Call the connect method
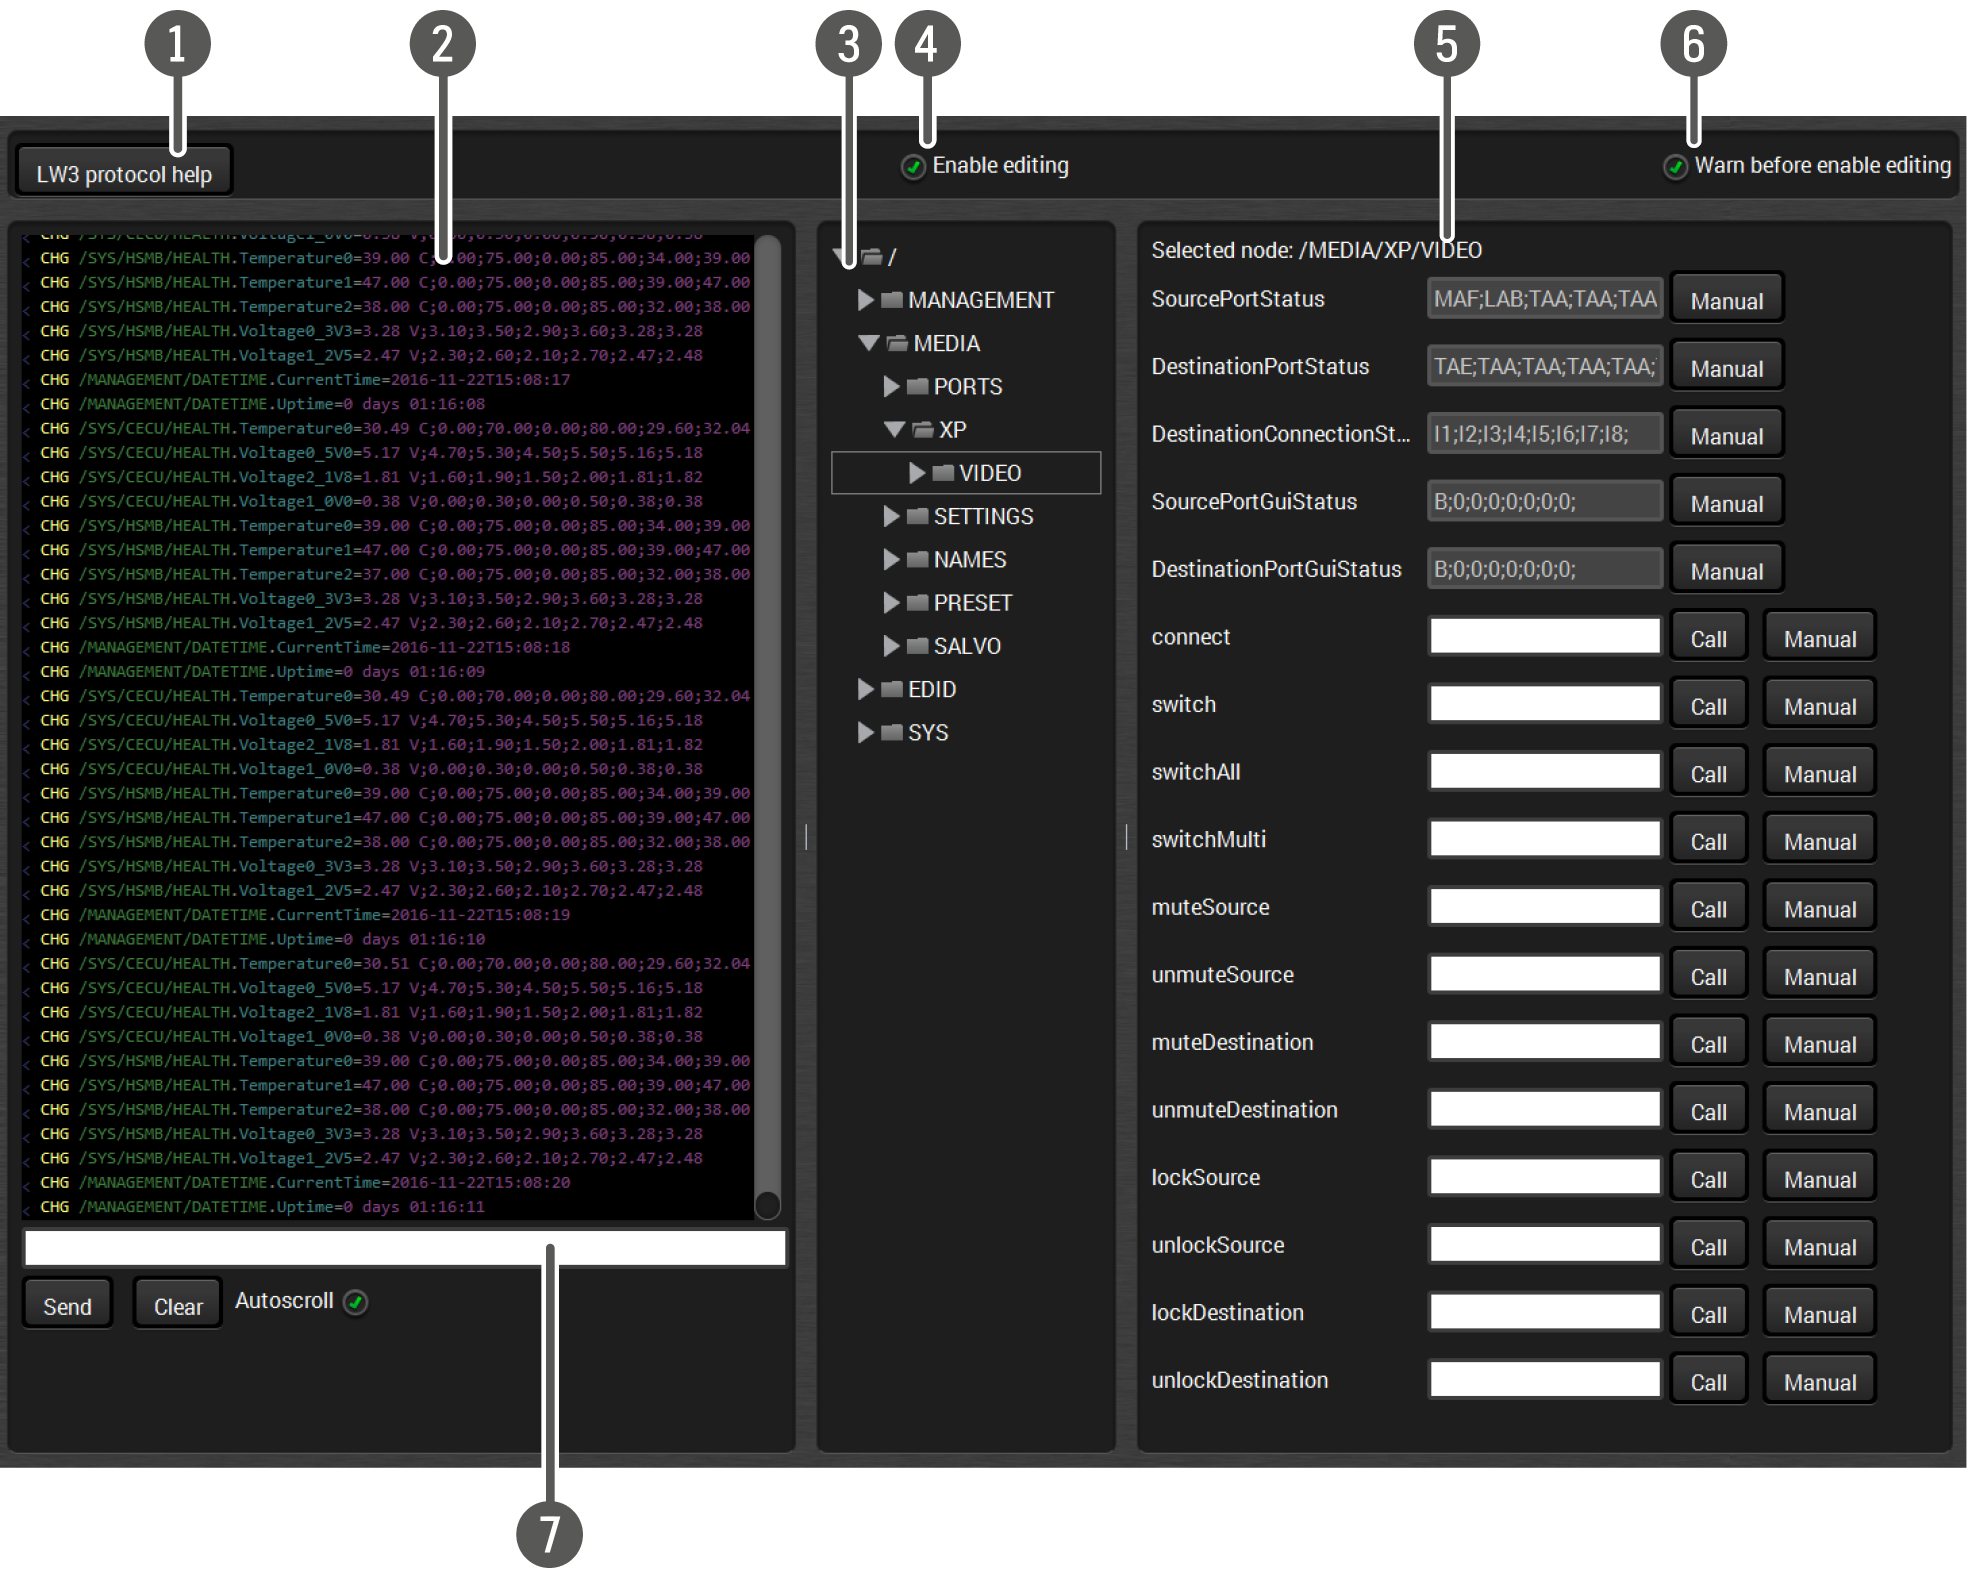The image size is (1967, 1572). click(1708, 638)
